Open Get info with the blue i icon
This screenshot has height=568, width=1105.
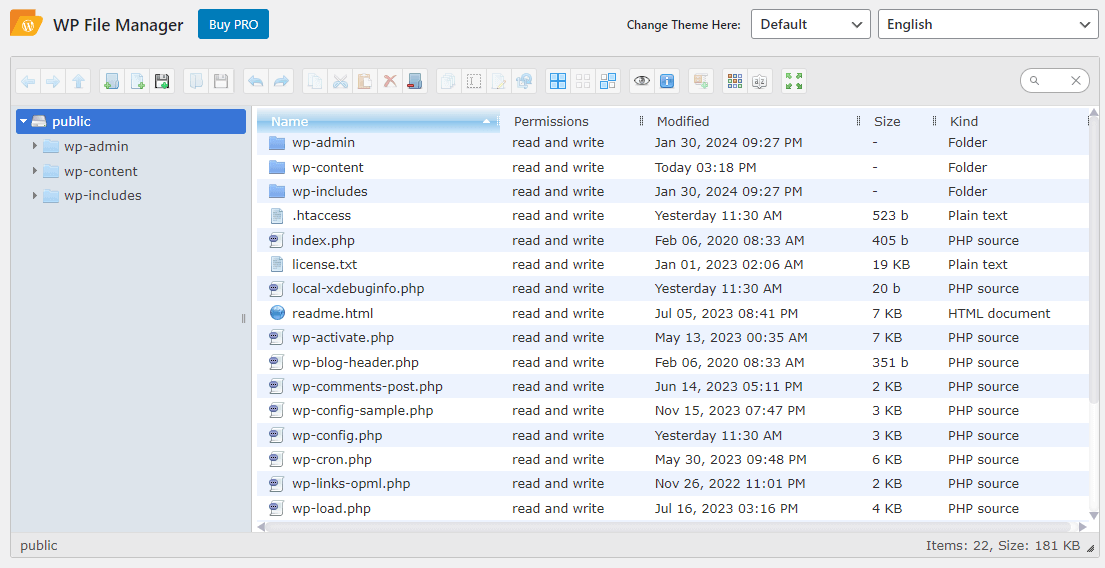(667, 82)
